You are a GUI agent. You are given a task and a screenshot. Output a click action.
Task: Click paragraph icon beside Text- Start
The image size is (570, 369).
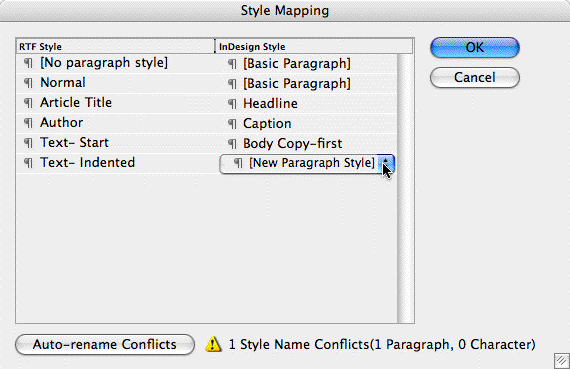click(28, 143)
